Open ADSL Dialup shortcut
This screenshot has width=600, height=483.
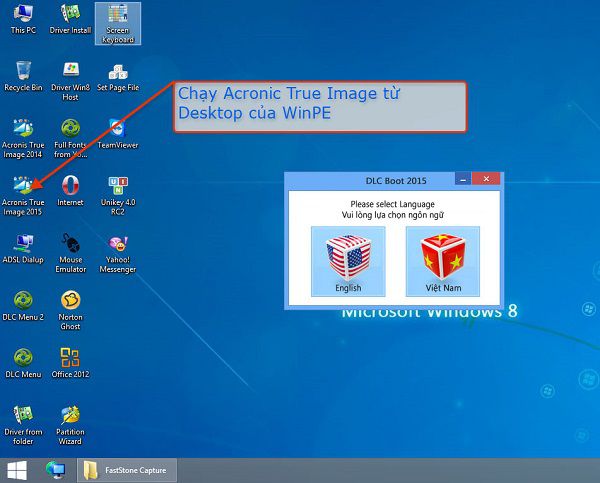[x=23, y=248]
